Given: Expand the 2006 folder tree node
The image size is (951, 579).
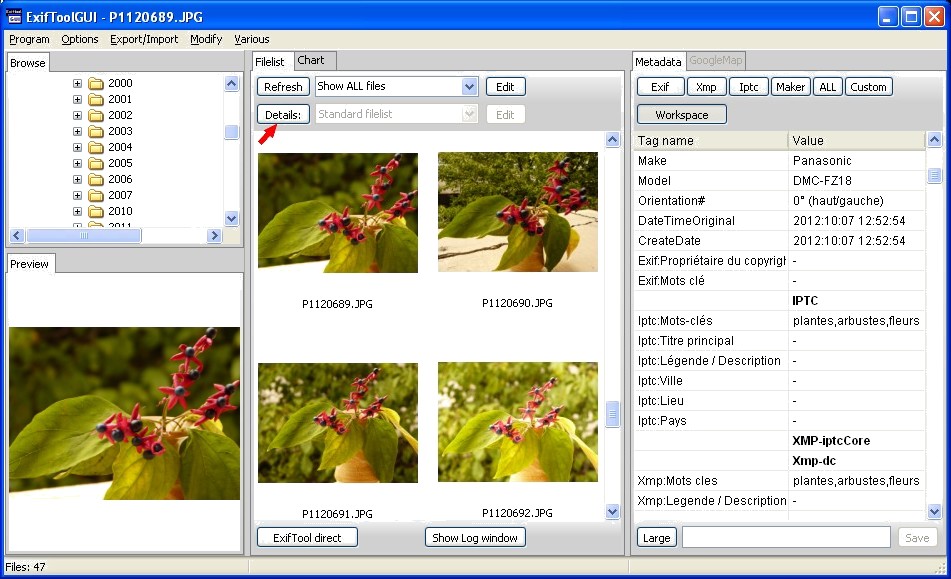Looking at the screenshot, I should click(x=77, y=179).
